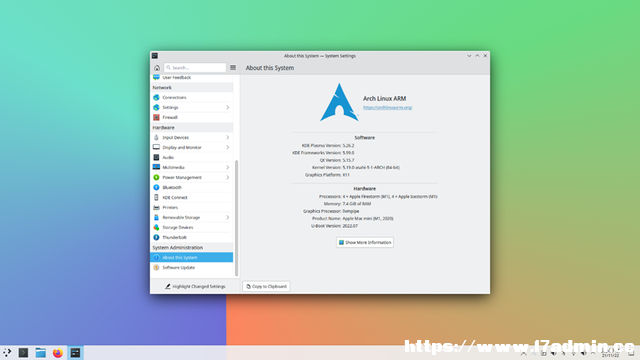This screenshot has height=360, width=640.
Task: Open the Printers settings page
Action: [192, 207]
